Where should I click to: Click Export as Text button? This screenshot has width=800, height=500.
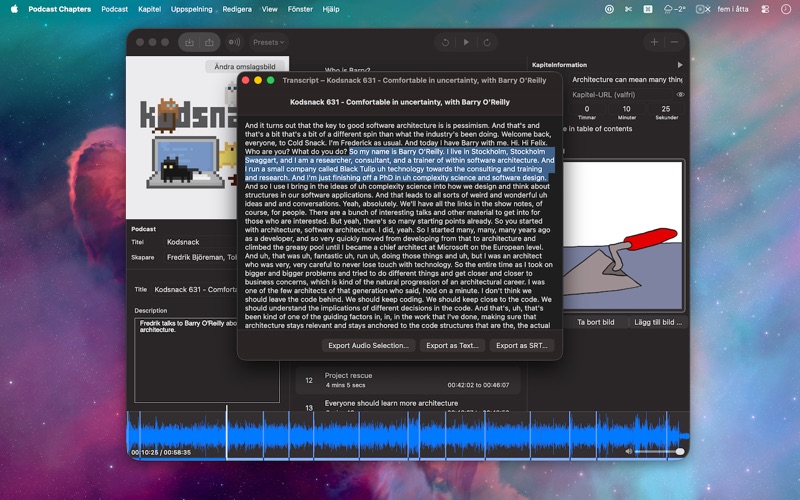pyautogui.click(x=452, y=345)
